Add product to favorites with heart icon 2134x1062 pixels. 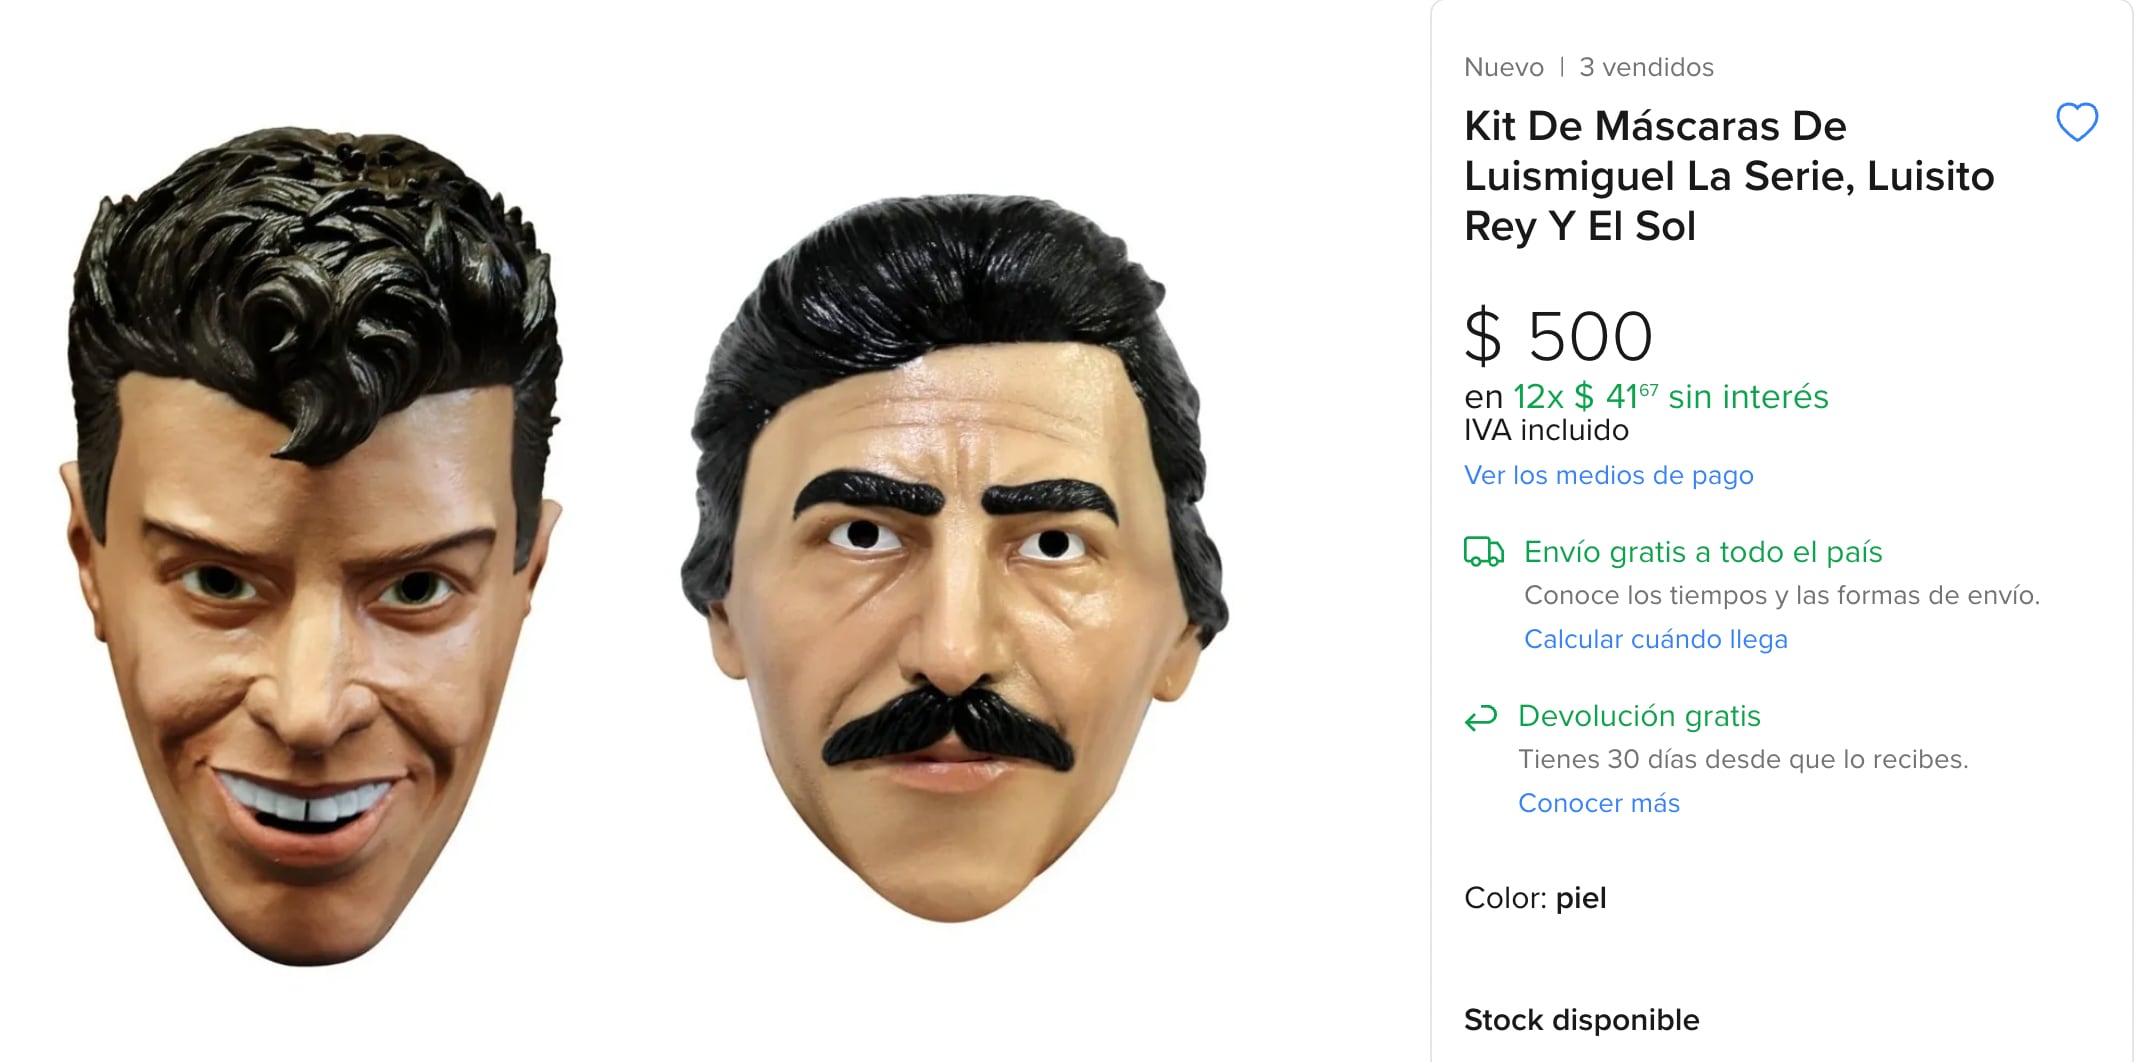point(2076,122)
